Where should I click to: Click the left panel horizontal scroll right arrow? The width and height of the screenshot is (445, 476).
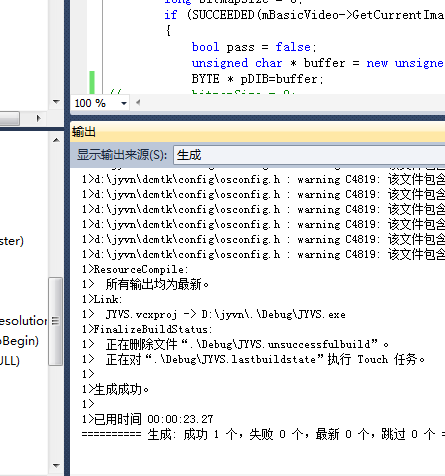coord(39,118)
